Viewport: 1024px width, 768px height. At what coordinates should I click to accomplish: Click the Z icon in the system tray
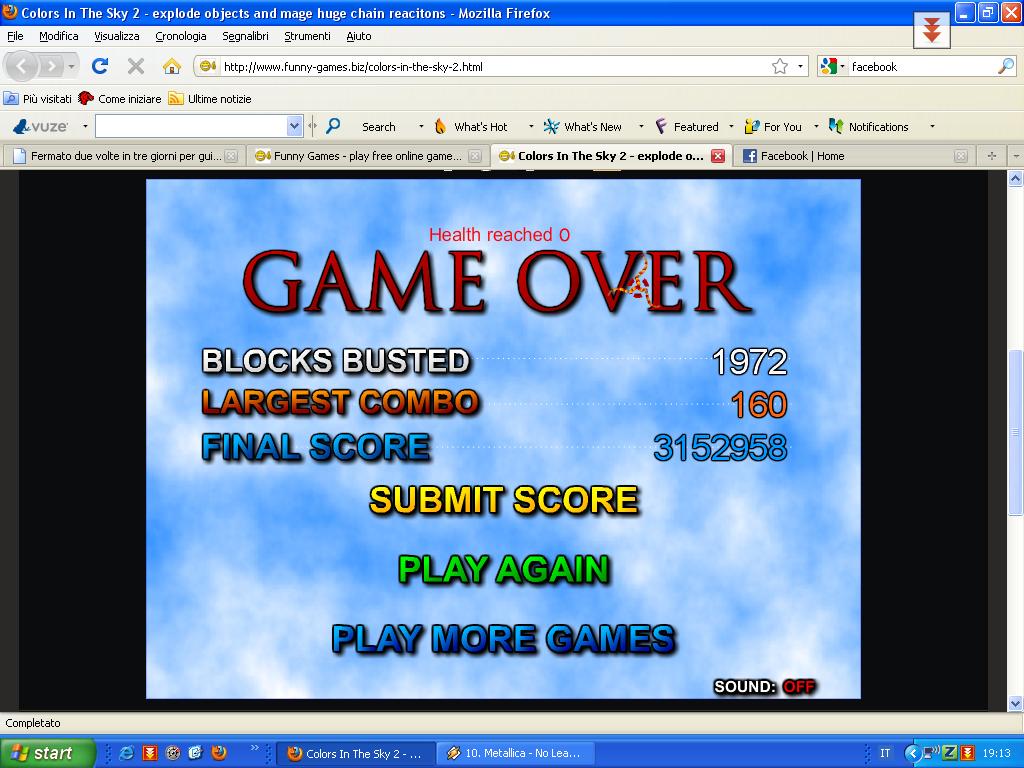click(x=950, y=753)
